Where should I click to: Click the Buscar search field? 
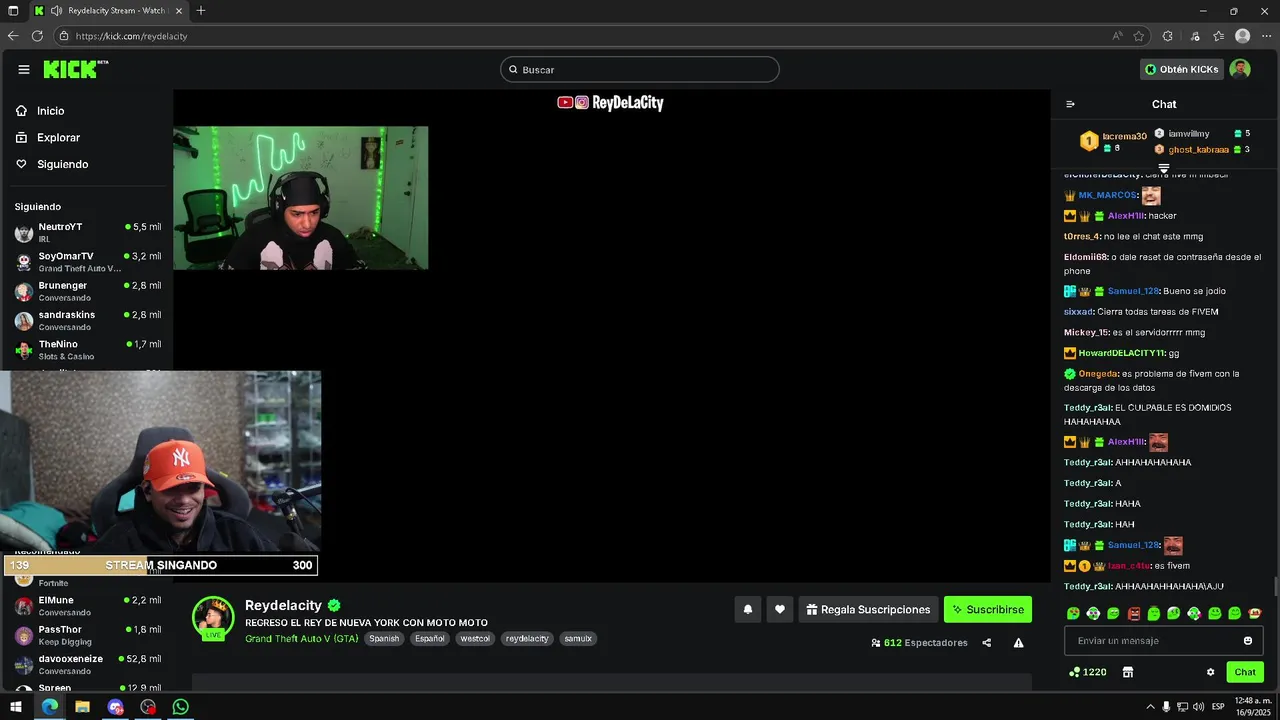640,69
